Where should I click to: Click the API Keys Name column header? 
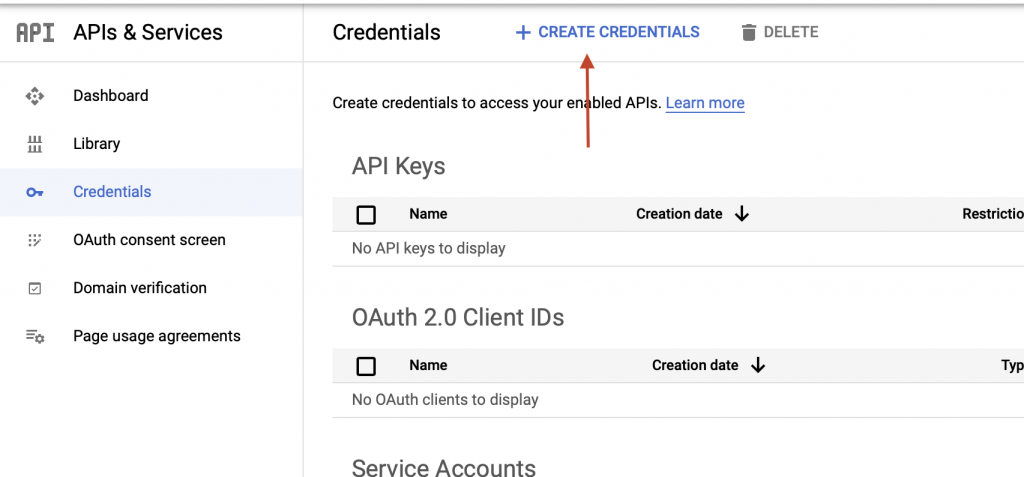pos(428,214)
